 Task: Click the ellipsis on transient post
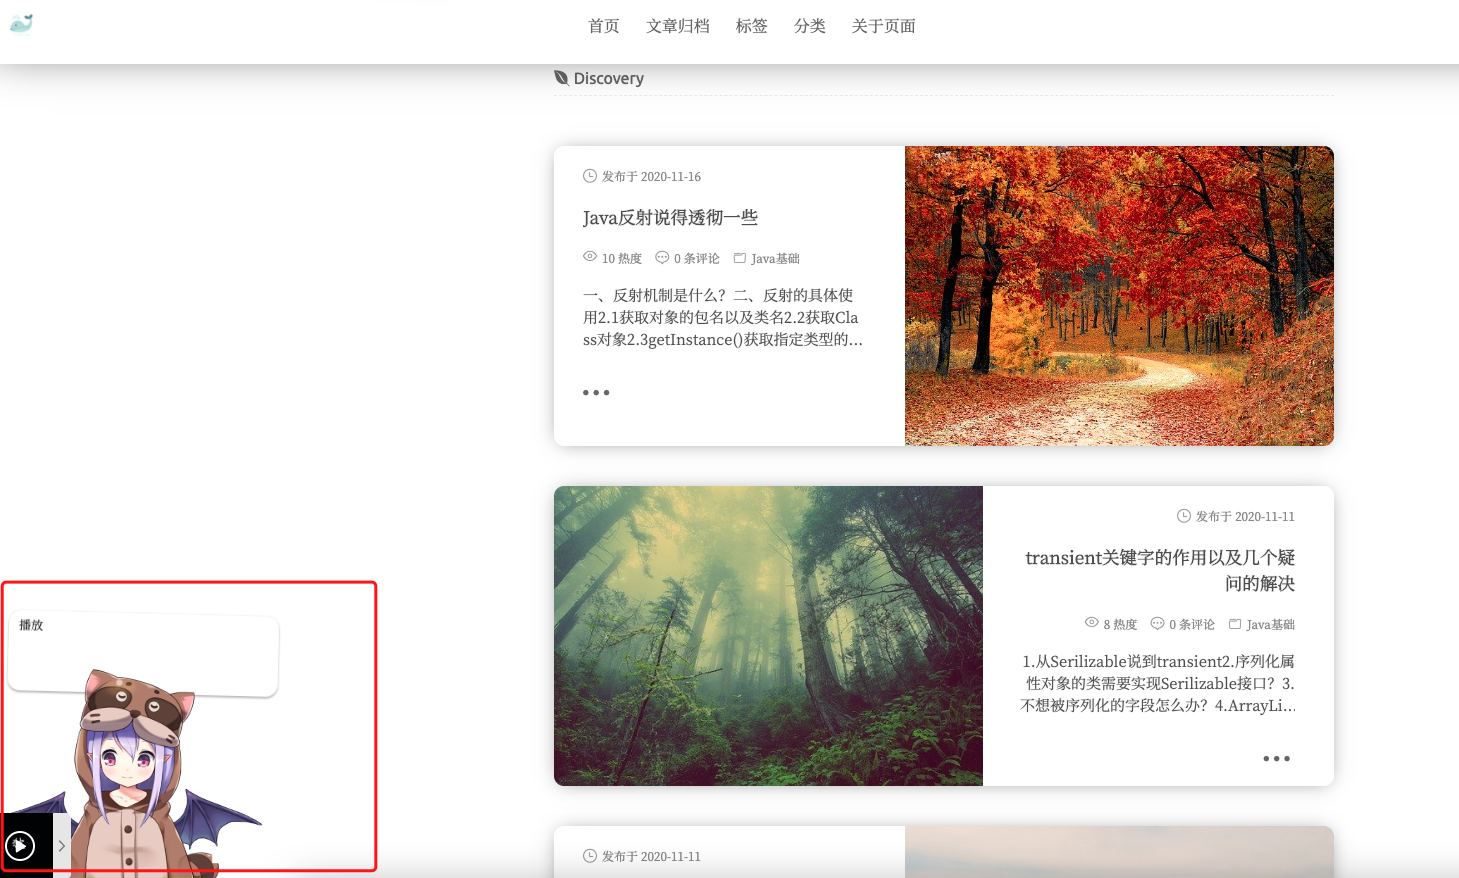click(1276, 759)
